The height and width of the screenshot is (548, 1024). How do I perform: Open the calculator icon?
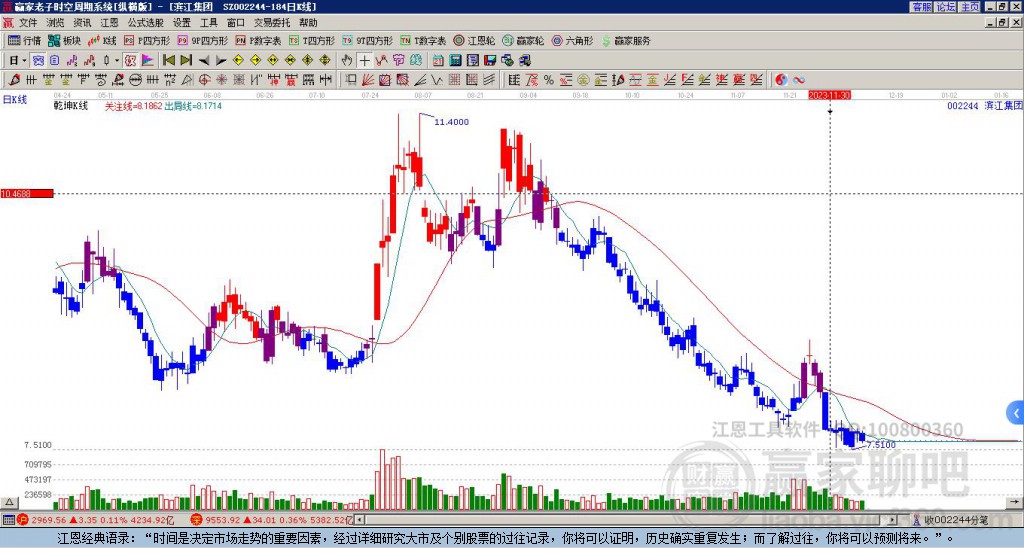pyautogui.click(x=456, y=61)
